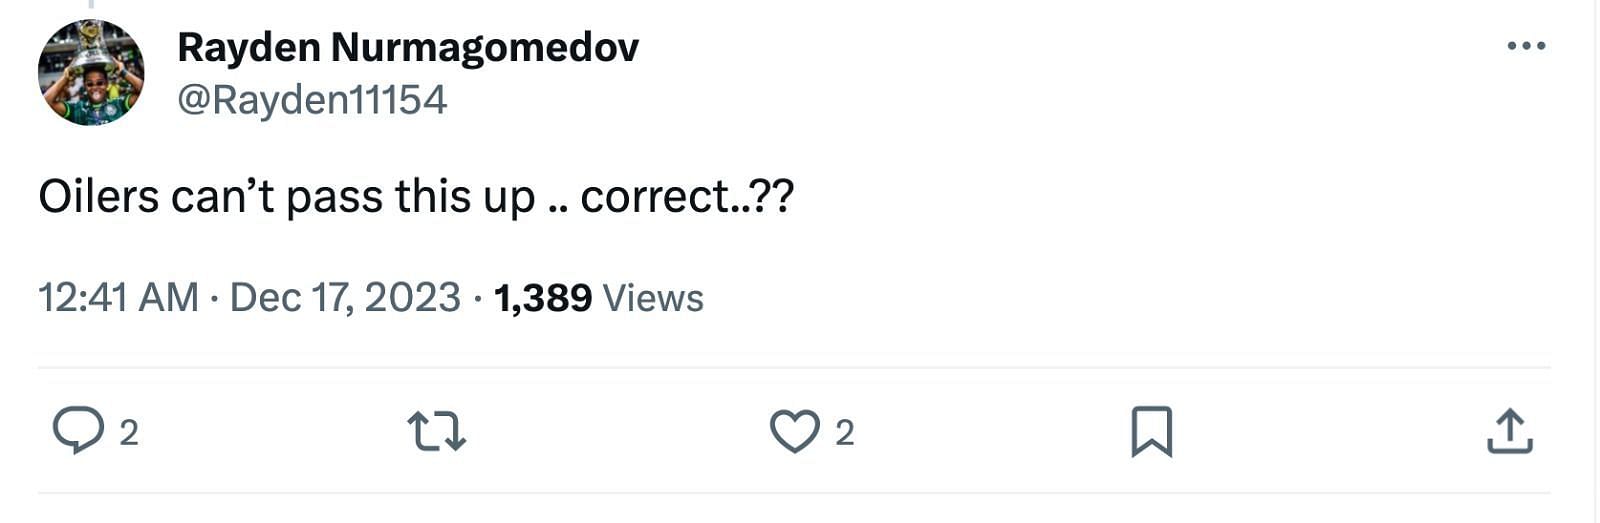Click the like count number 2
This screenshot has width=1600, height=523.
click(x=845, y=433)
